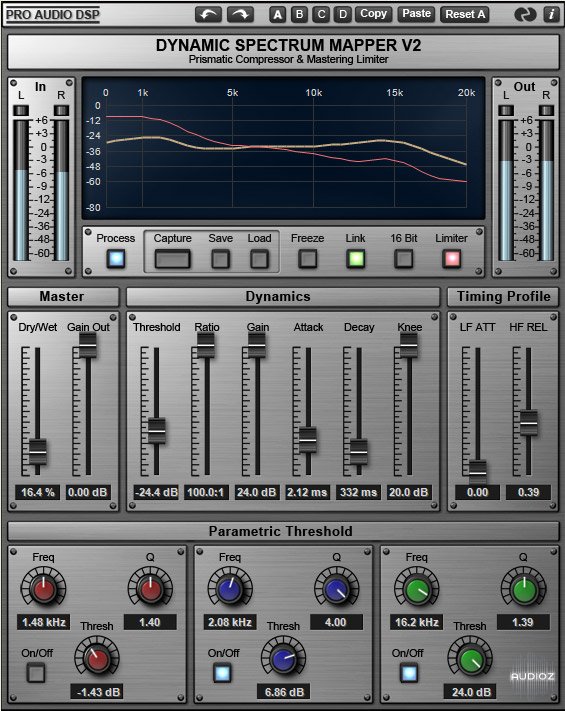Viewport: 565px width, 711px height.
Task: Click the LF ATT slider handle
Action: coord(477,472)
